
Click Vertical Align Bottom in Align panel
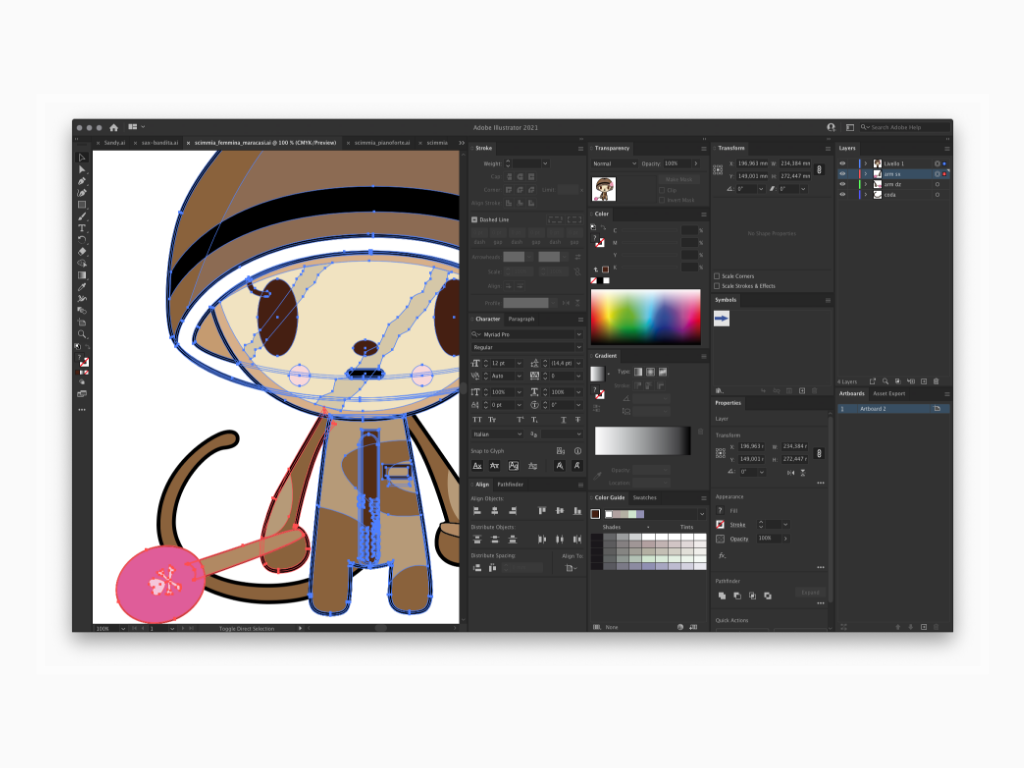pos(577,511)
